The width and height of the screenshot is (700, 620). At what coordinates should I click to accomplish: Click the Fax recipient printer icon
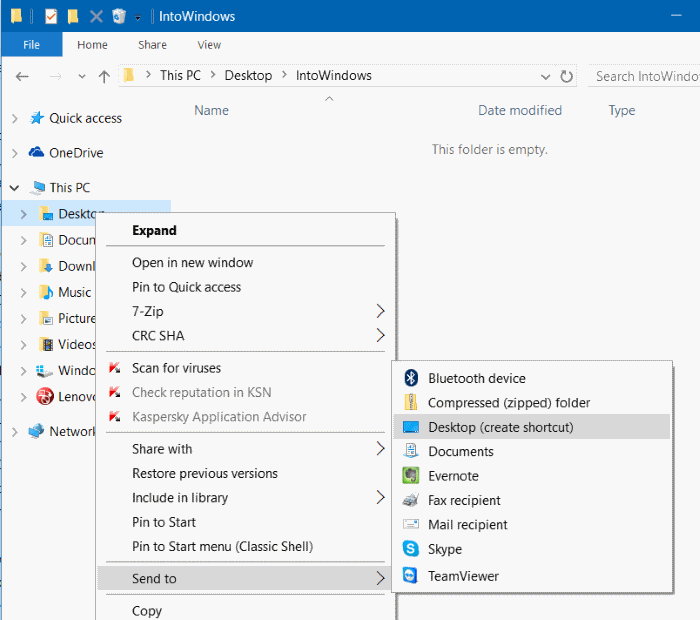[410, 500]
